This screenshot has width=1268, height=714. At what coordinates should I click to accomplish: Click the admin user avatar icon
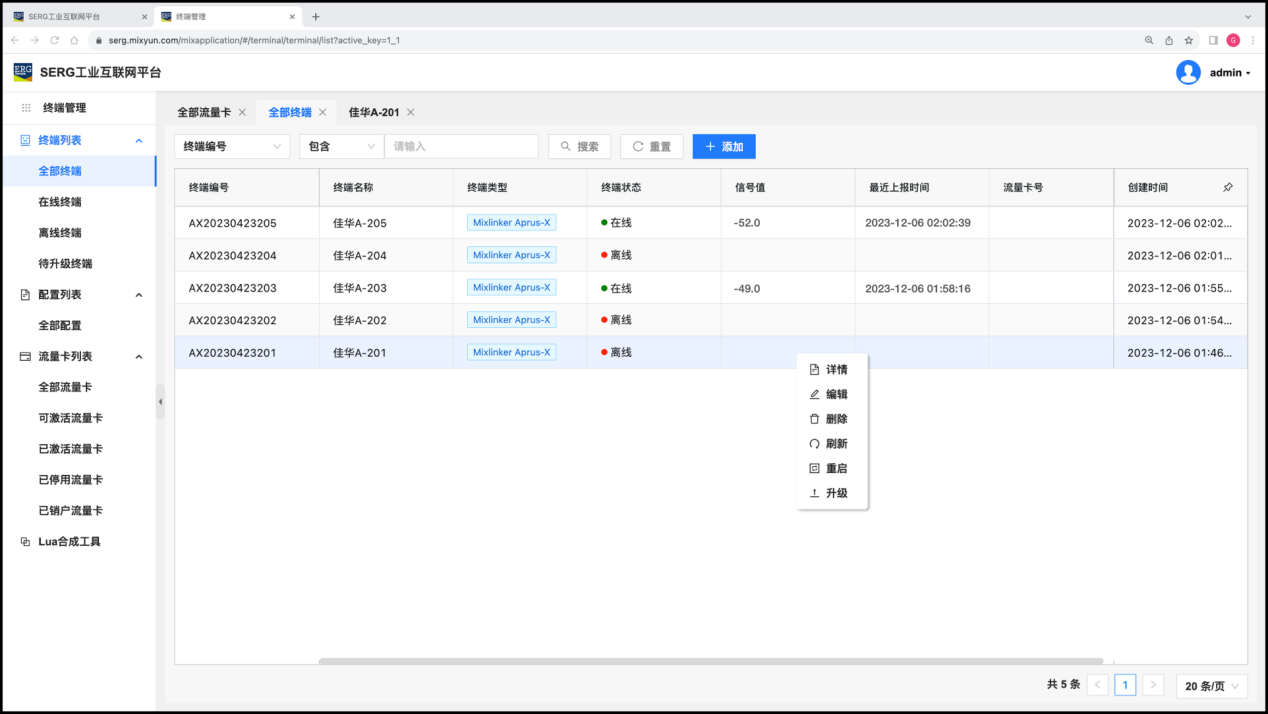pos(1188,72)
